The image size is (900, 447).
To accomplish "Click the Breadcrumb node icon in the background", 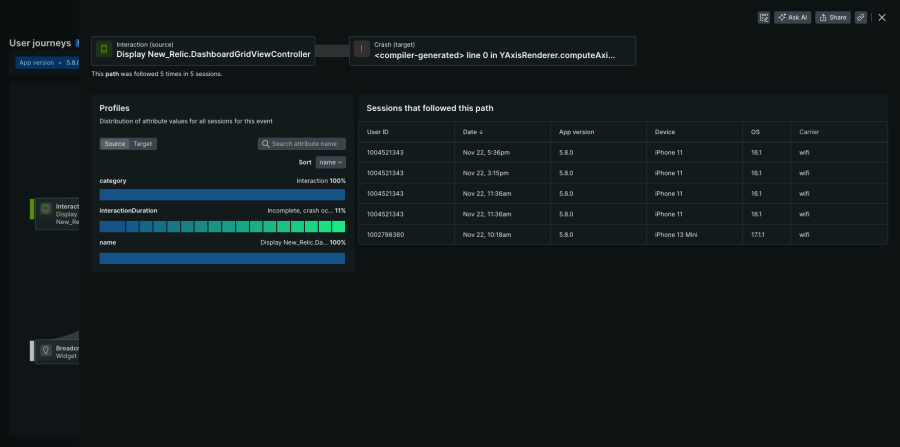I will 45,351.
